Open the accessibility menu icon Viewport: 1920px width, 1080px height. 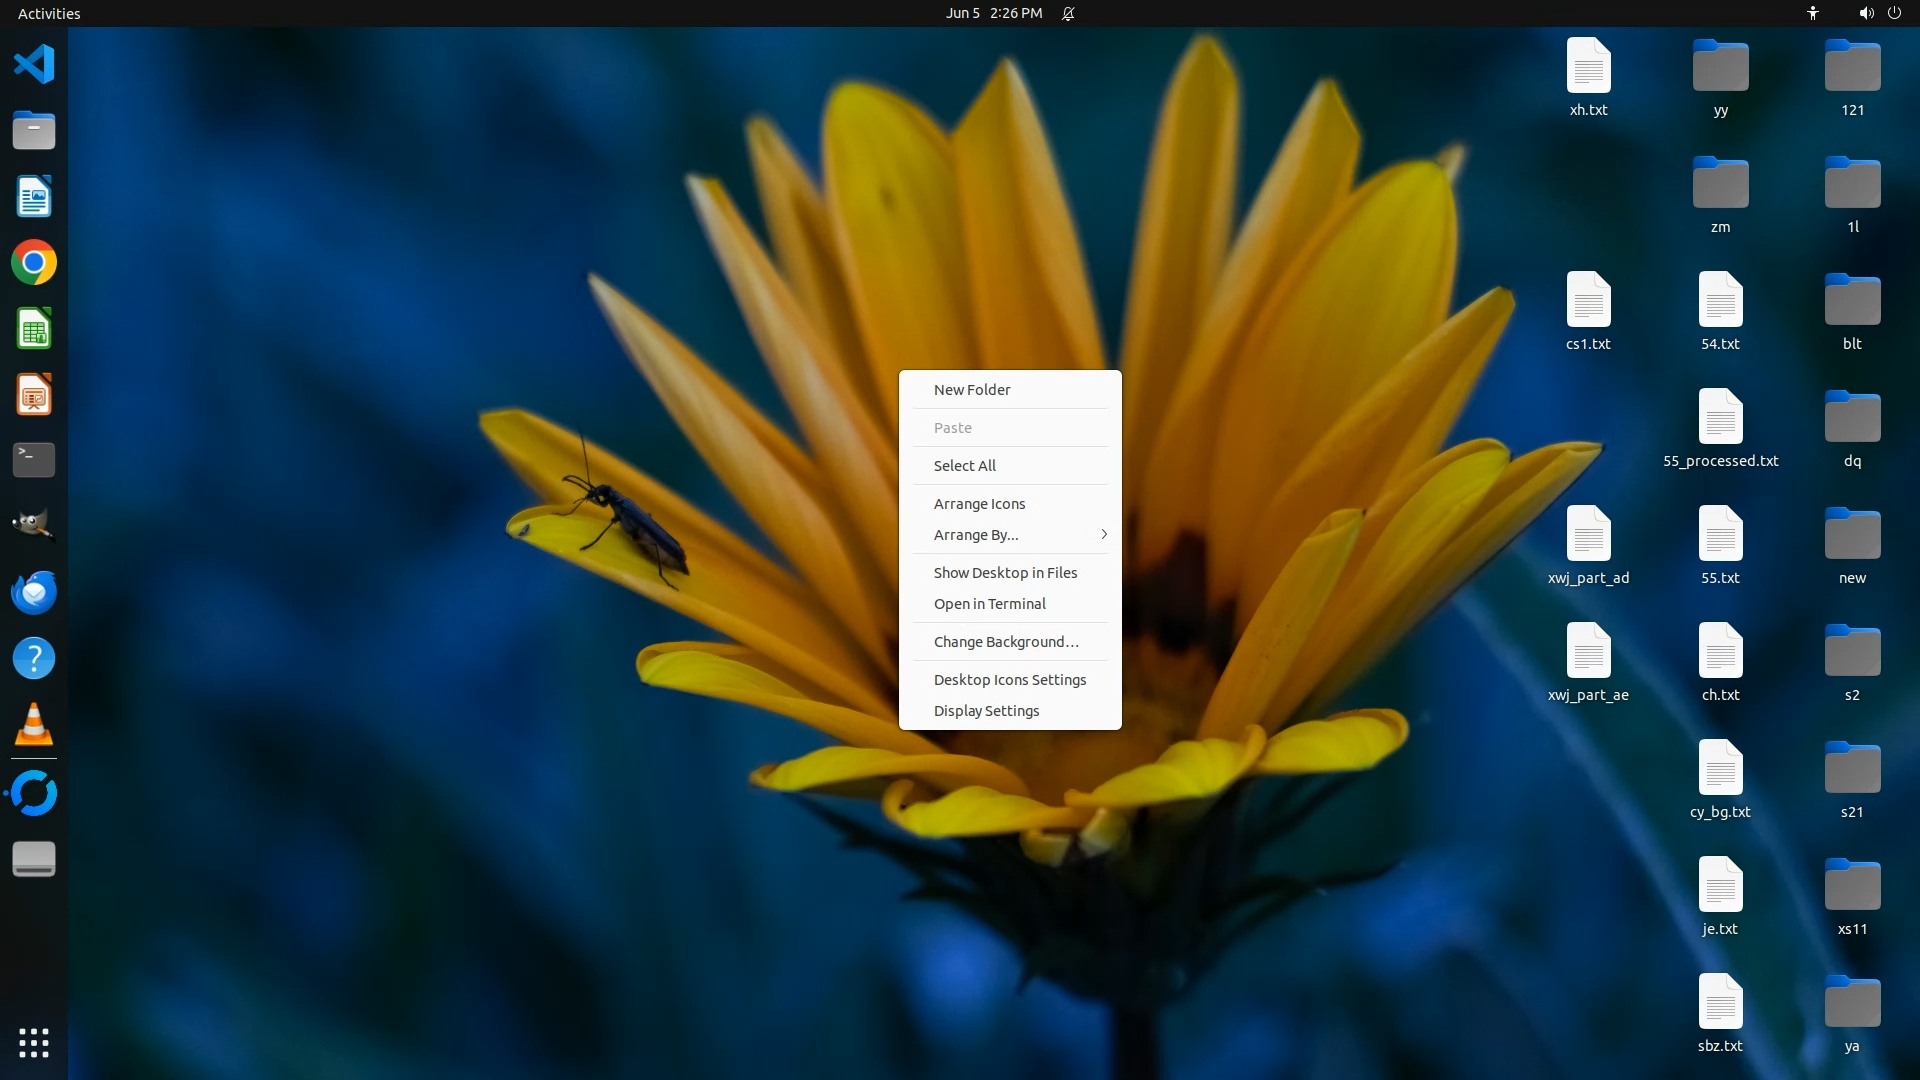click(1812, 13)
